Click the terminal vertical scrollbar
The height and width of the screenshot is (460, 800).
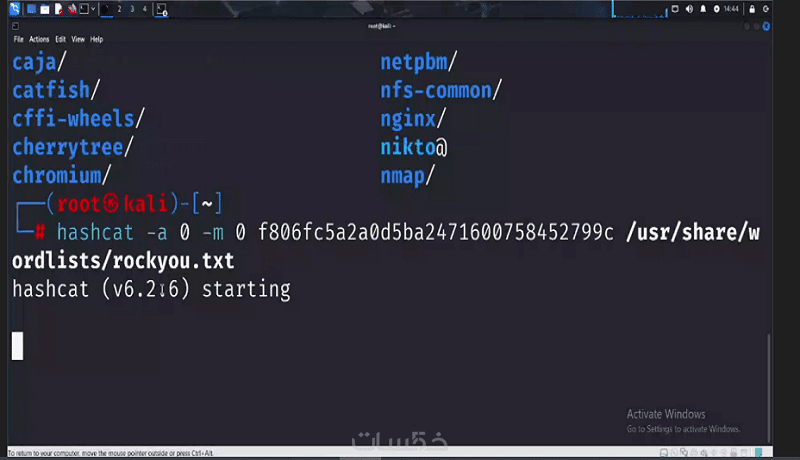[x=768, y=388]
